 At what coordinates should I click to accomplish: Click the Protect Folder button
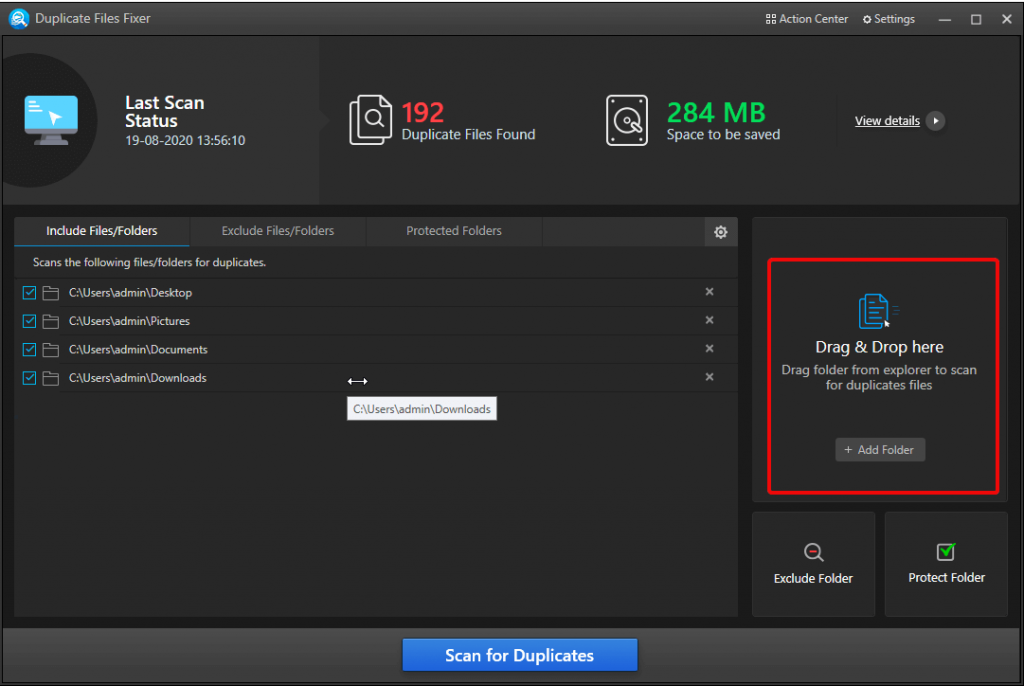tap(946, 564)
